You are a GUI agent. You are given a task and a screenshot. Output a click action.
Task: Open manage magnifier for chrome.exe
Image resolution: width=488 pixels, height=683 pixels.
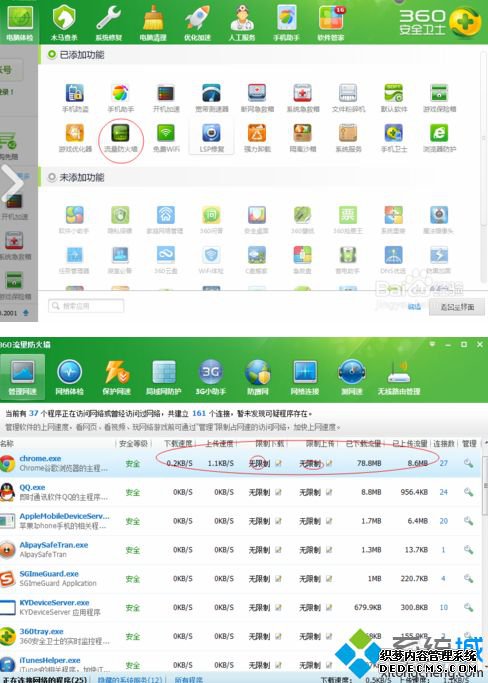(468, 463)
